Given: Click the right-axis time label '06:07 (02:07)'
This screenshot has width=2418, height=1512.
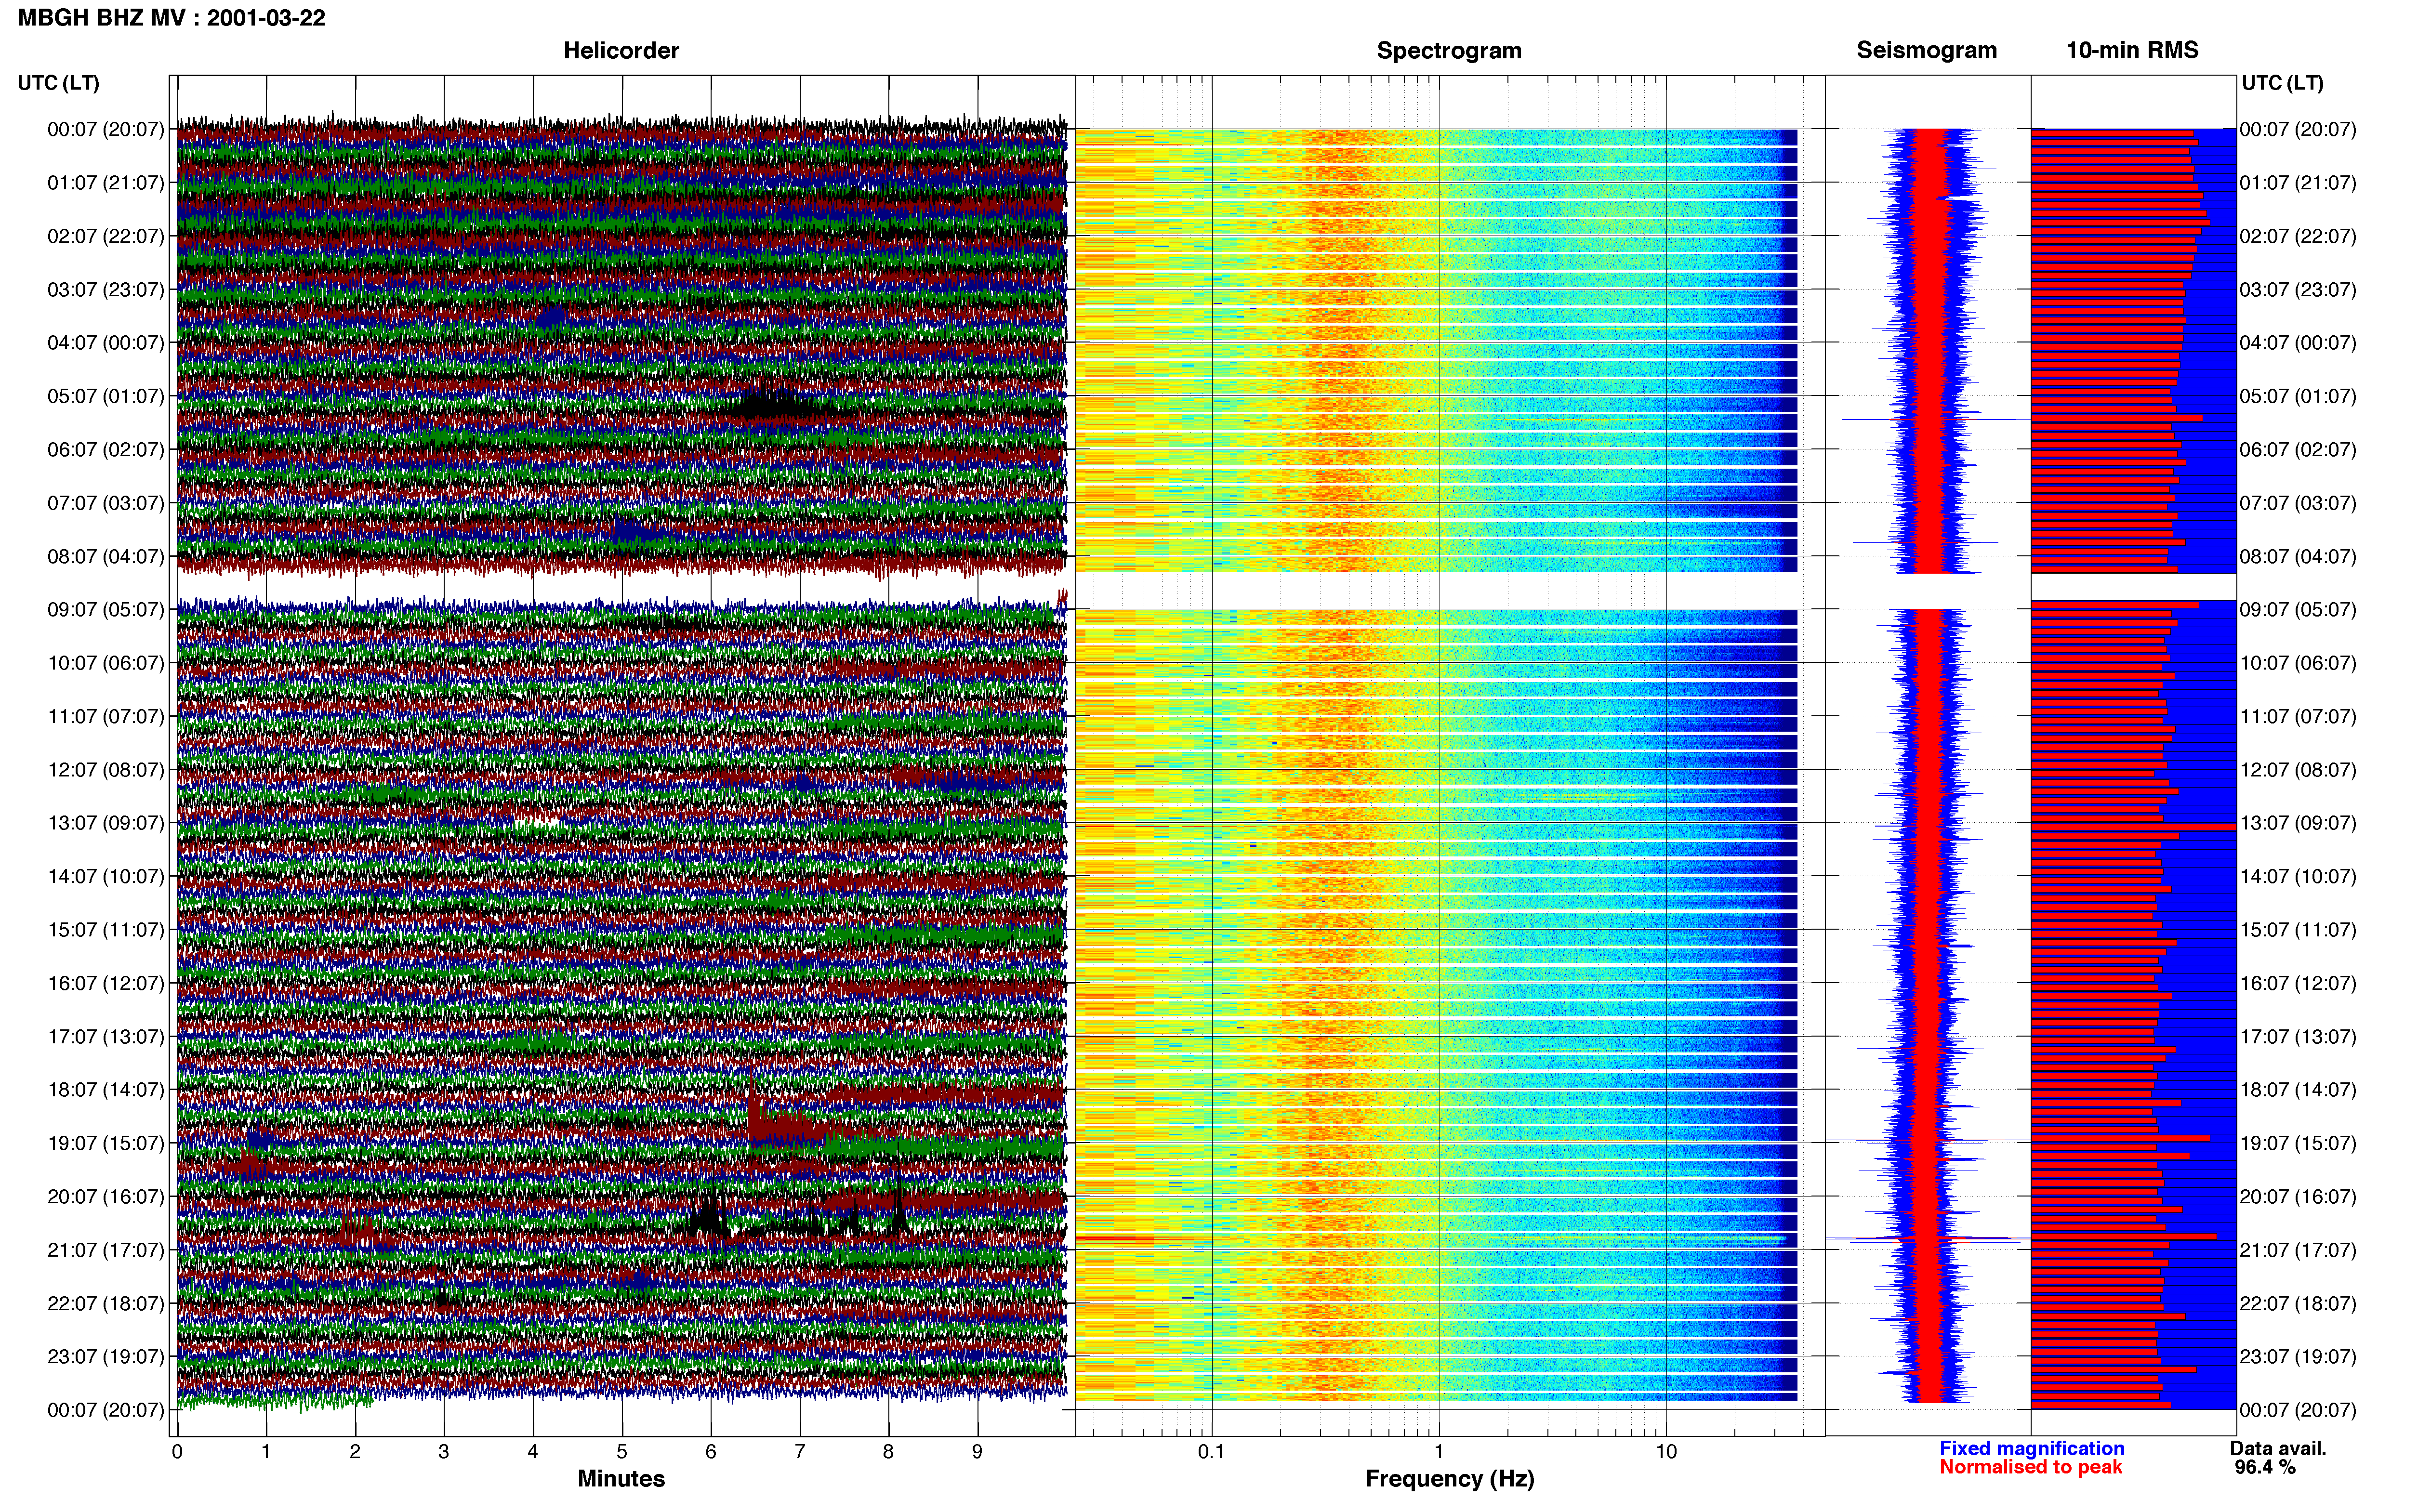Looking at the screenshot, I should tap(2298, 450).
